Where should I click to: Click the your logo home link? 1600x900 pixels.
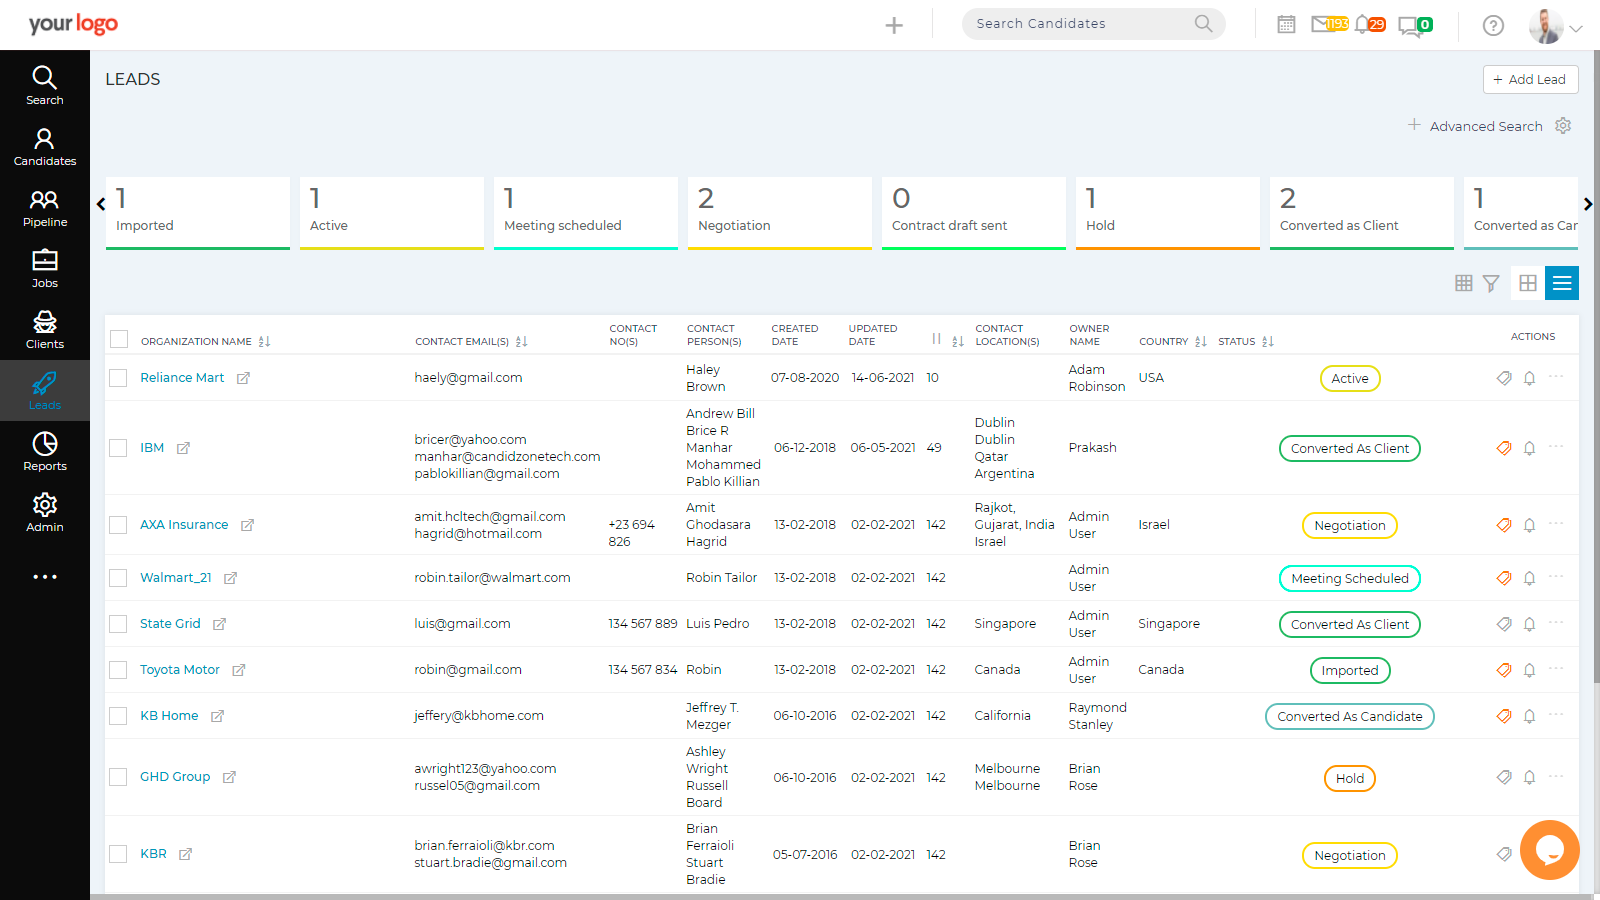click(73, 24)
